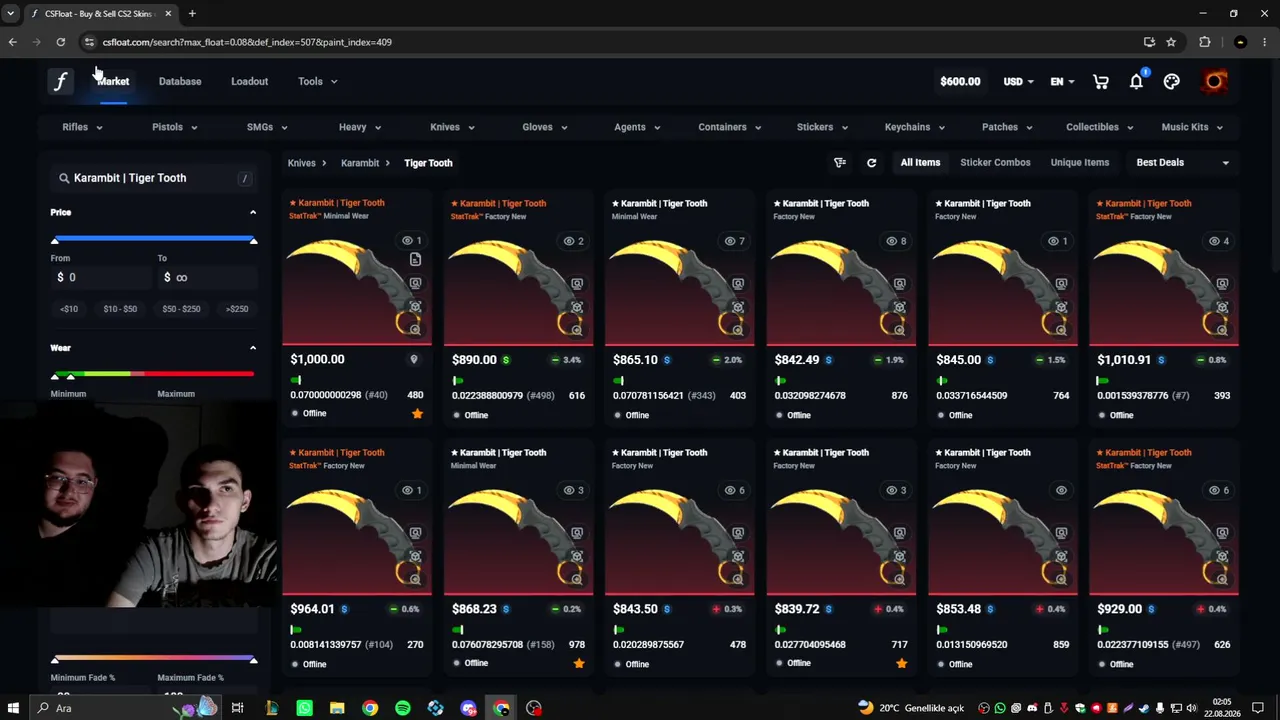Toggle the favorite star on $1,000.00 listing
The image size is (1280, 720).
(x=417, y=414)
